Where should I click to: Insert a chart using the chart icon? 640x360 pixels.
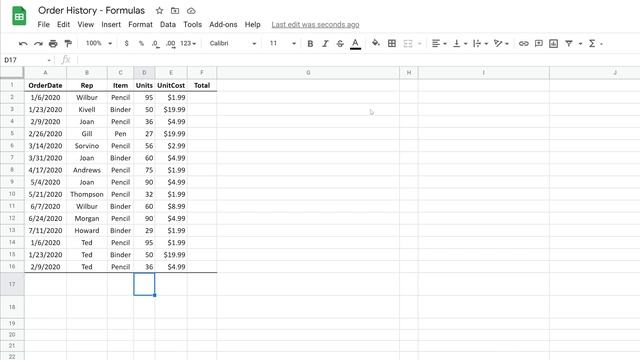(553, 43)
